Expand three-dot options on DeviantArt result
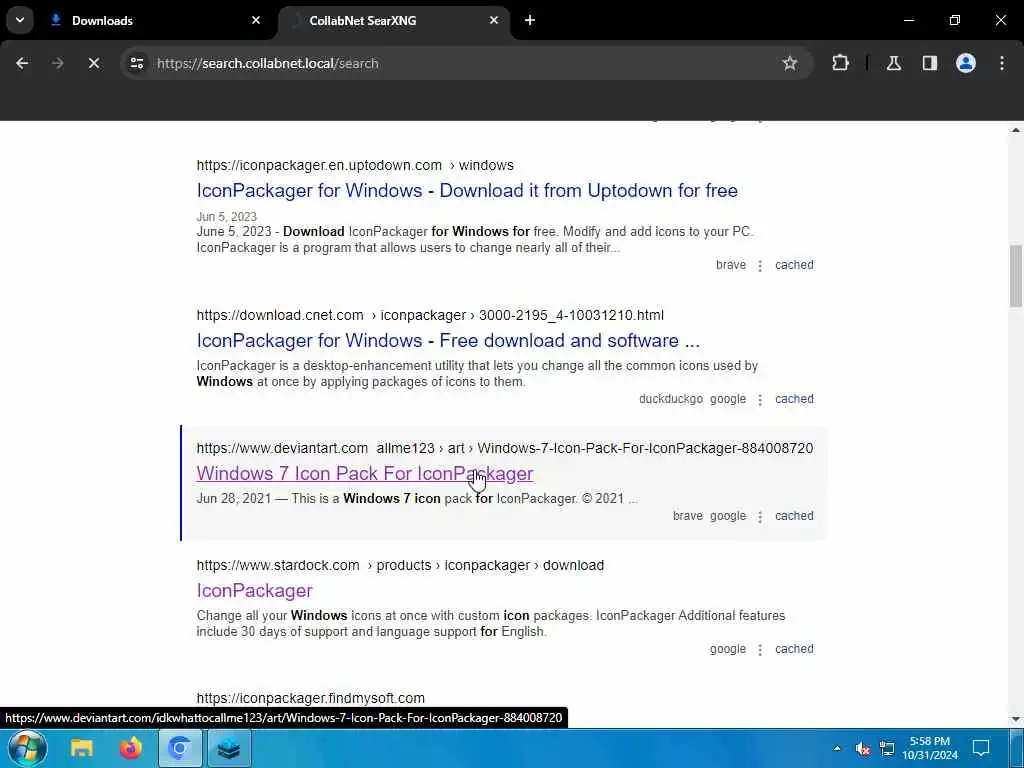The width and height of the screenshot is (1024, 768). pos(760,517)
